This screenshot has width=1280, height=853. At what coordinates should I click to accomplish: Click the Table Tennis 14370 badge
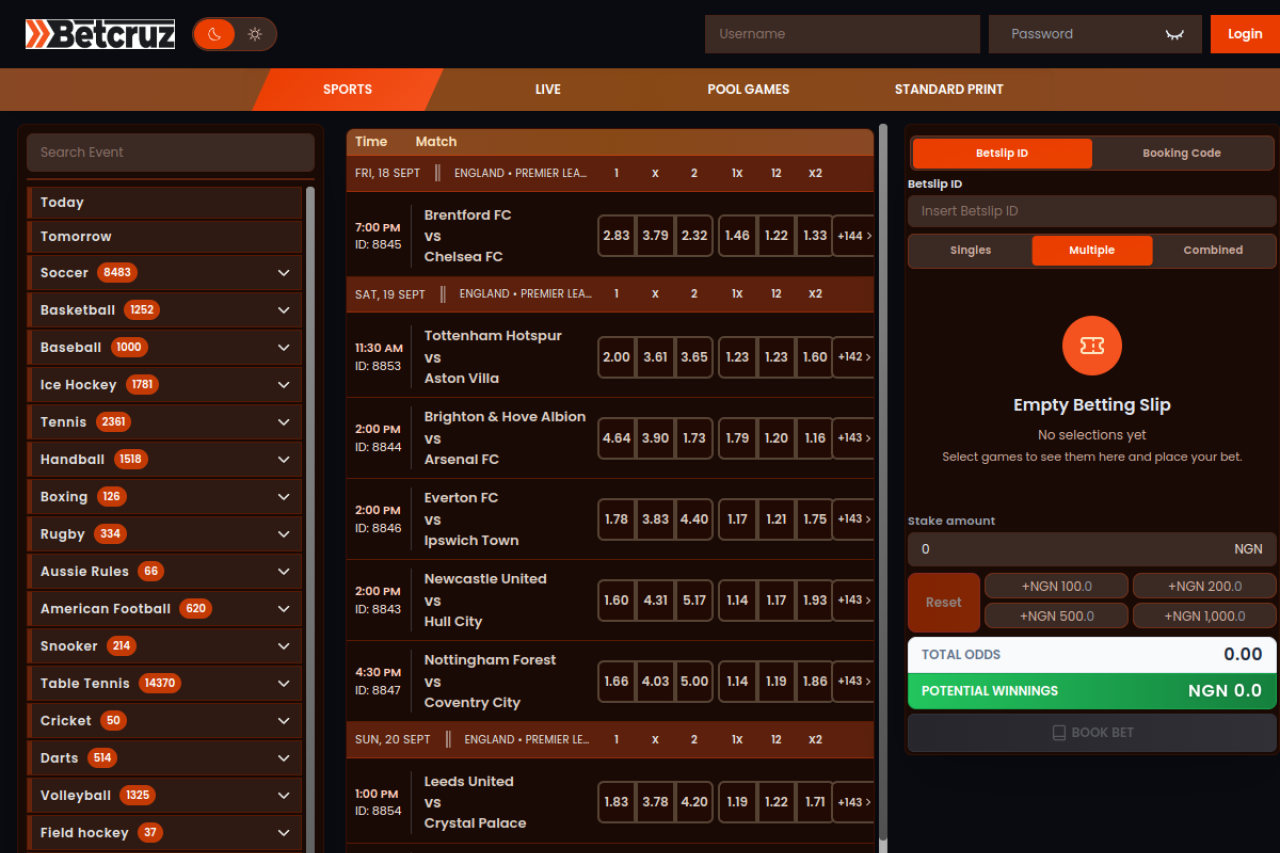click(x=160, y=683)
